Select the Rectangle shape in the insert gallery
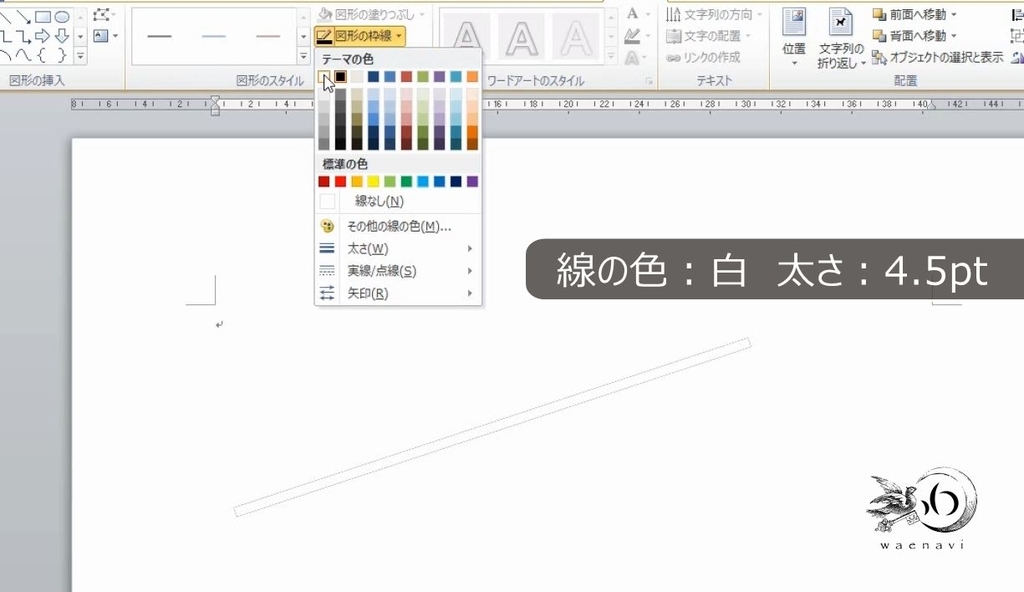This screenshot has width=1024, height=592. tap(42, 17)
